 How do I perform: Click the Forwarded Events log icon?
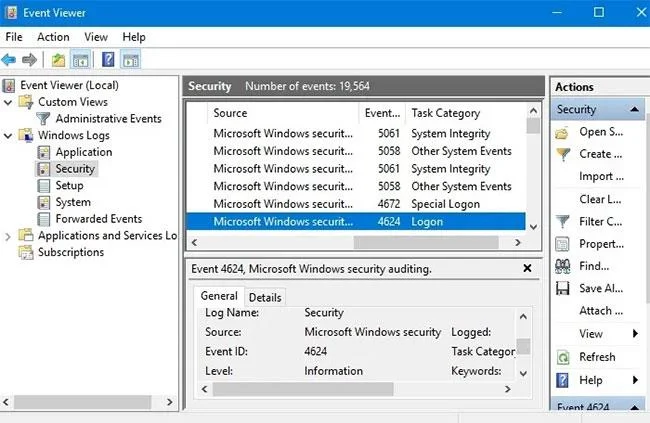point(44,219)
